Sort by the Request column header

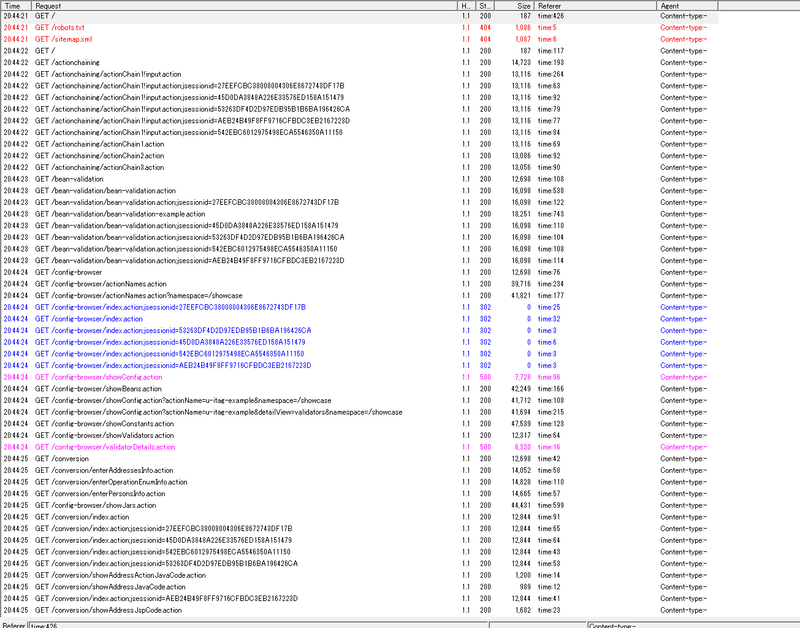[244, 6]
